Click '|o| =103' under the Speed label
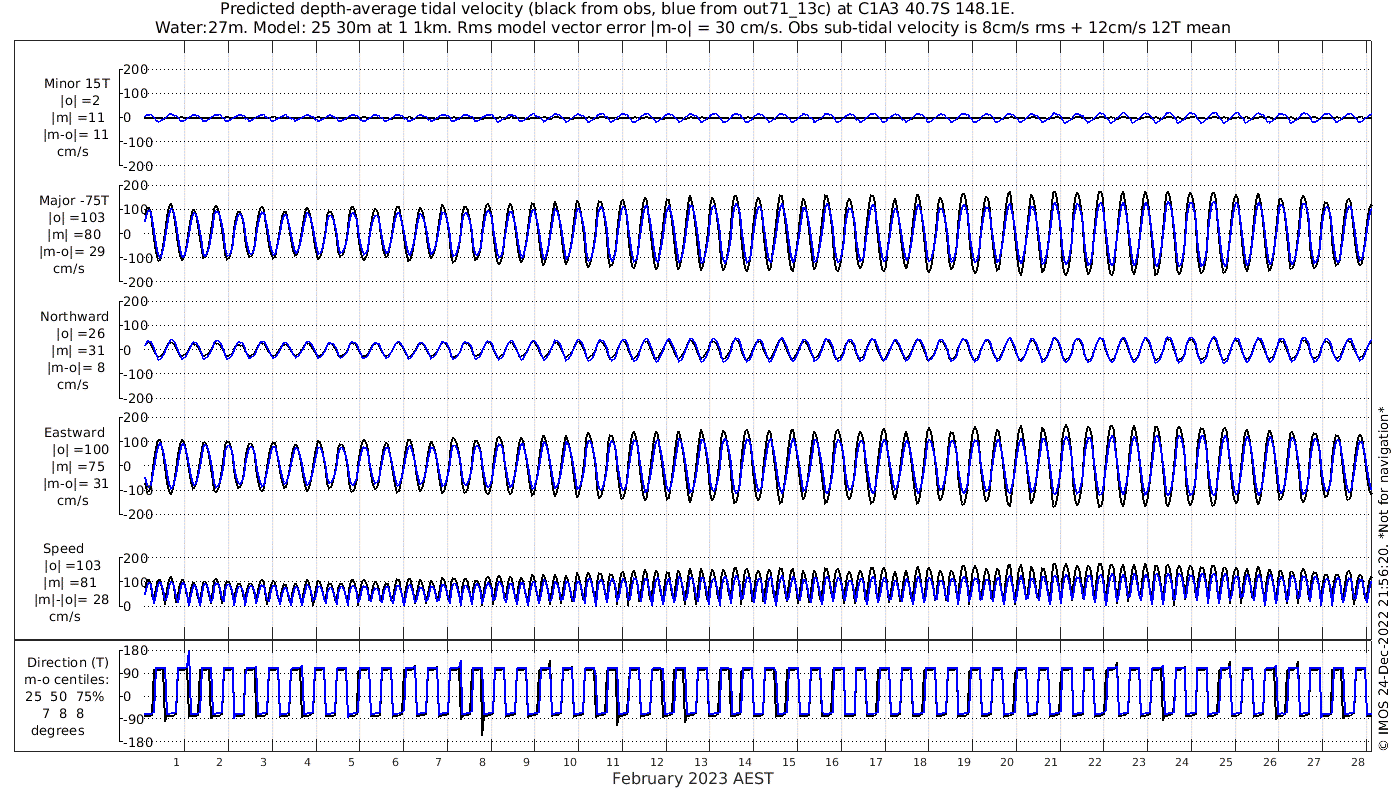The image size is (1400, 800). tap(71, 566)
